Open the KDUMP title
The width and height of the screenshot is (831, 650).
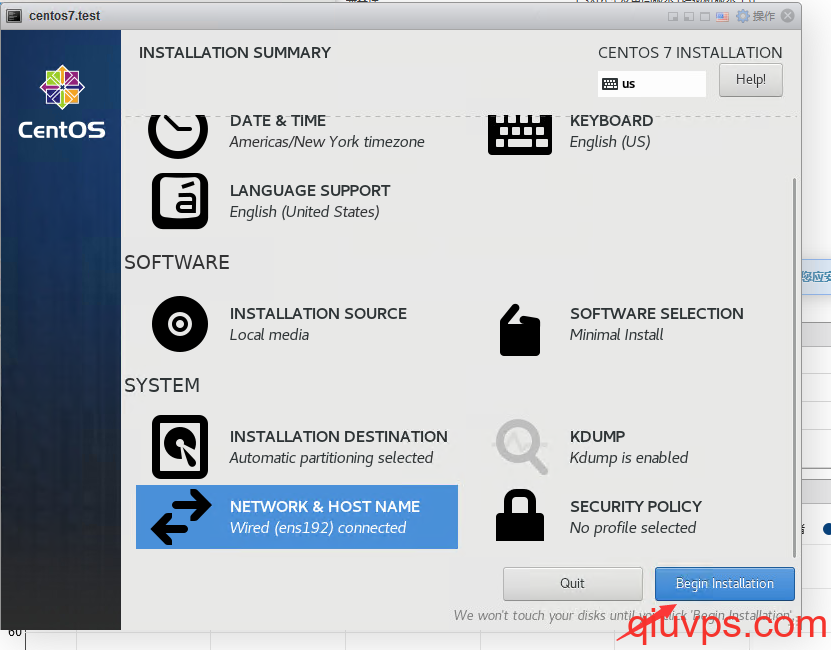598,437
